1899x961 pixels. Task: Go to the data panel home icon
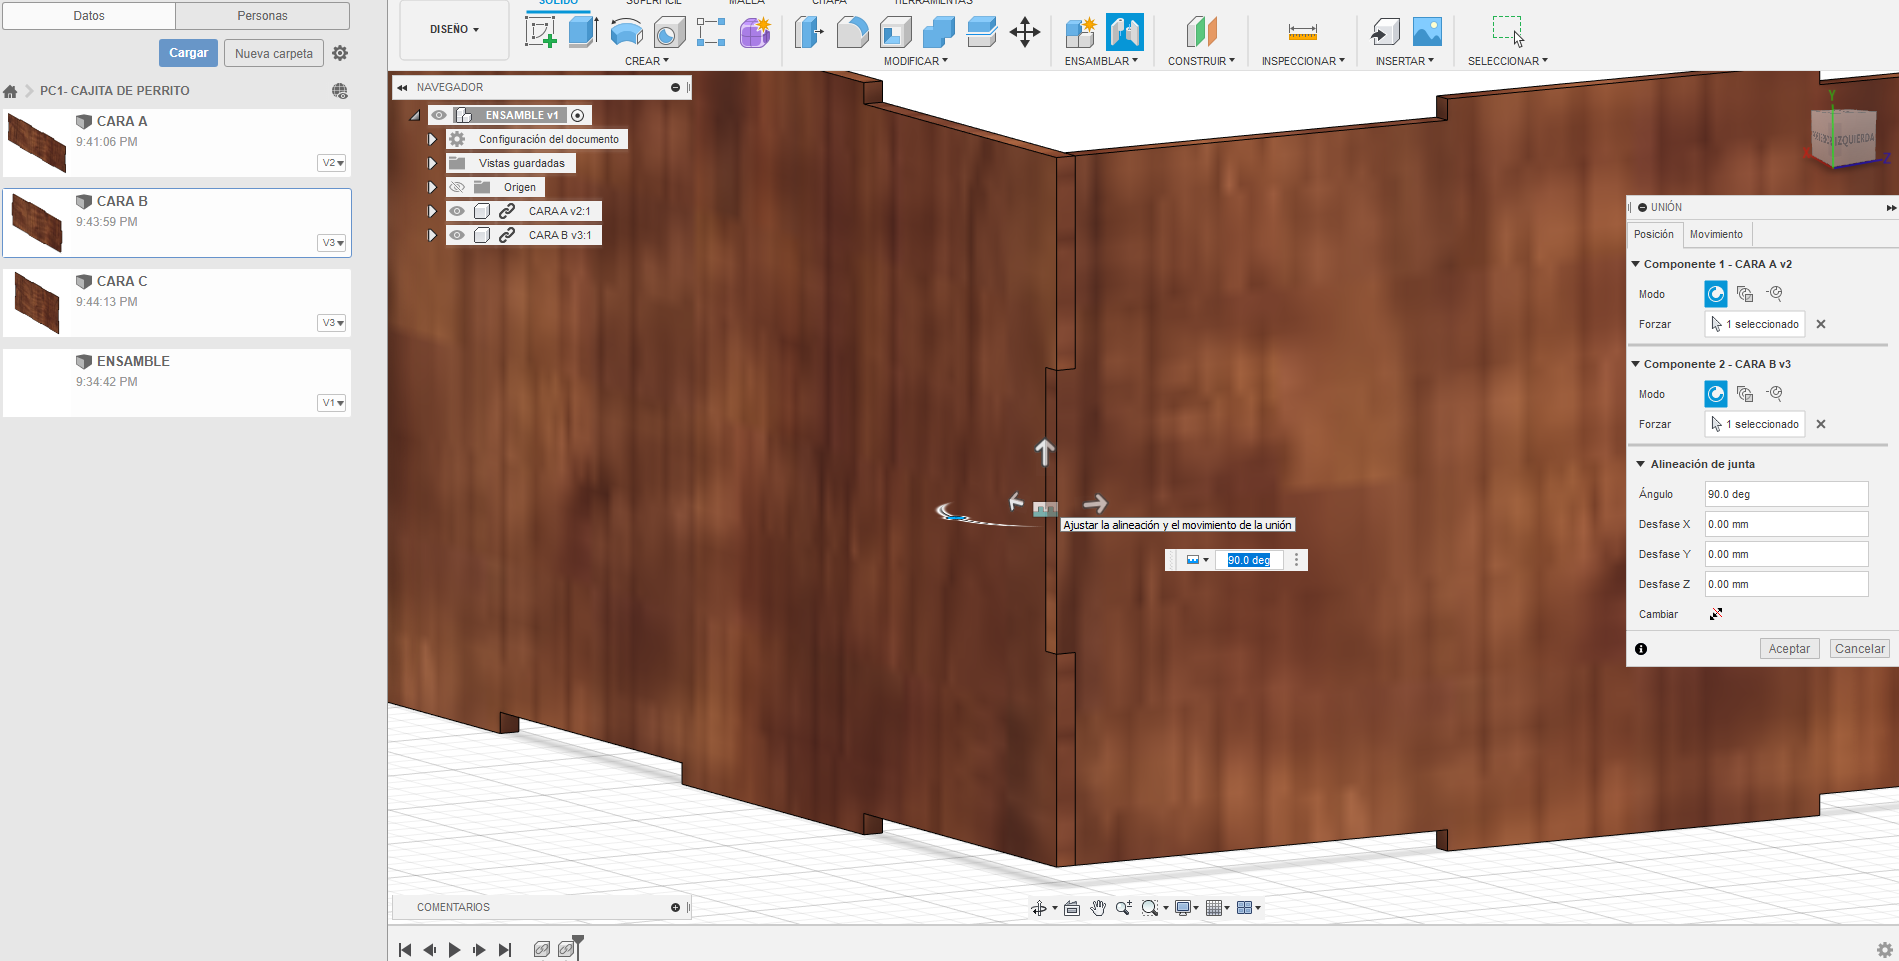(x=10, y=91)
